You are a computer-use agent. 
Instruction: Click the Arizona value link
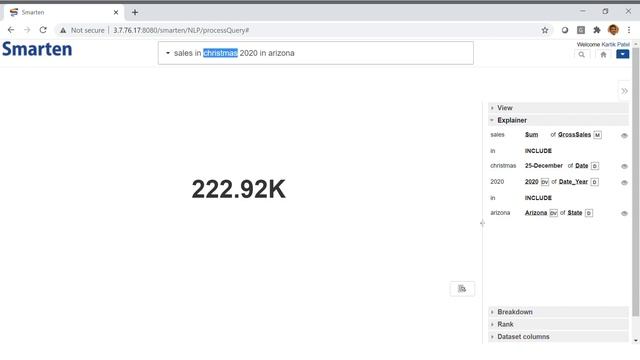coord(536,213)
